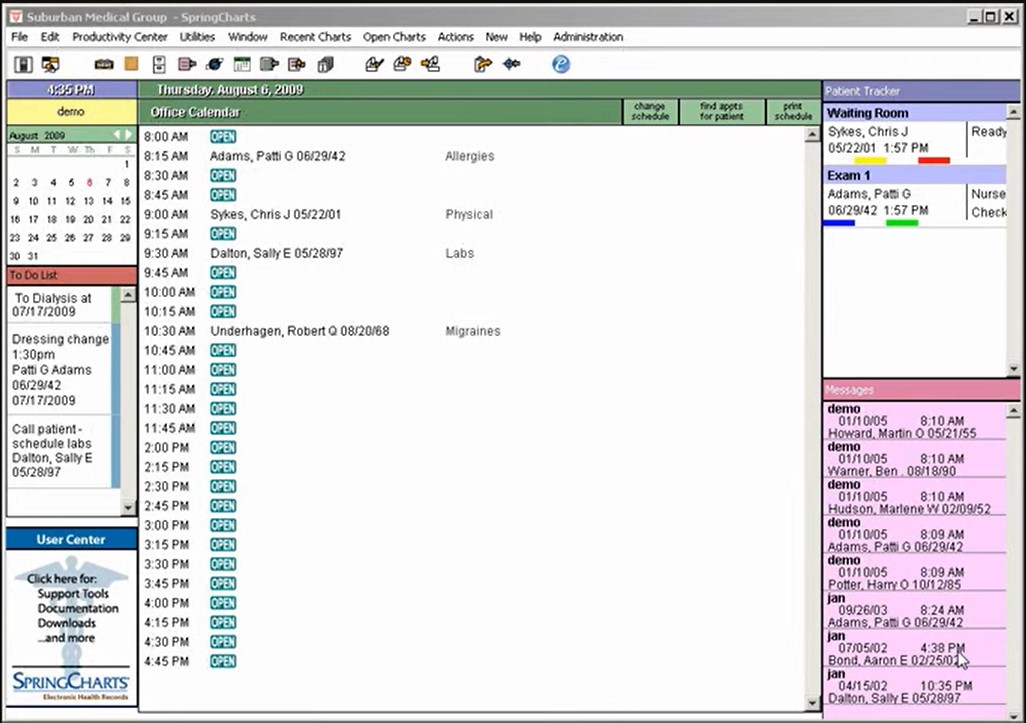This screenshot has height=723, width=1026.
Task: Advance the mini calendar with the right arrow
Action: [x=129, y=134]
